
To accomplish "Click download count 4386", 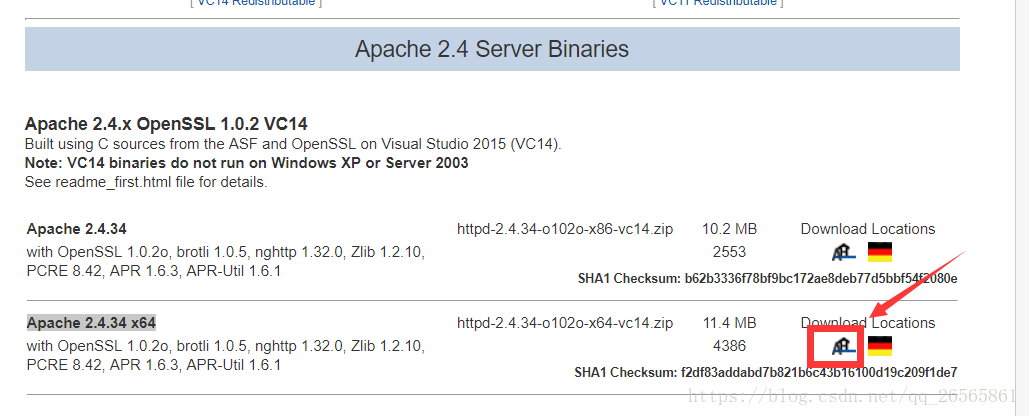I will [x=730, y=346].
